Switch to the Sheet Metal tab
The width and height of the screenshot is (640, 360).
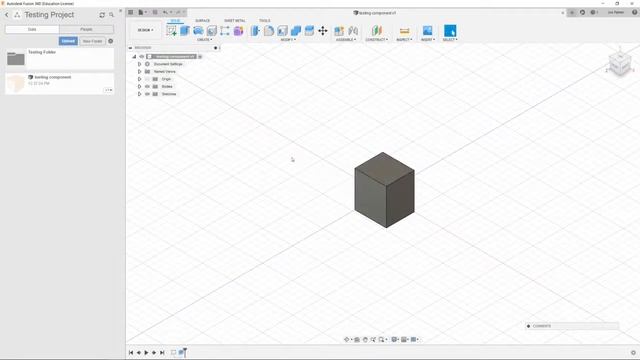coord(235,20)
